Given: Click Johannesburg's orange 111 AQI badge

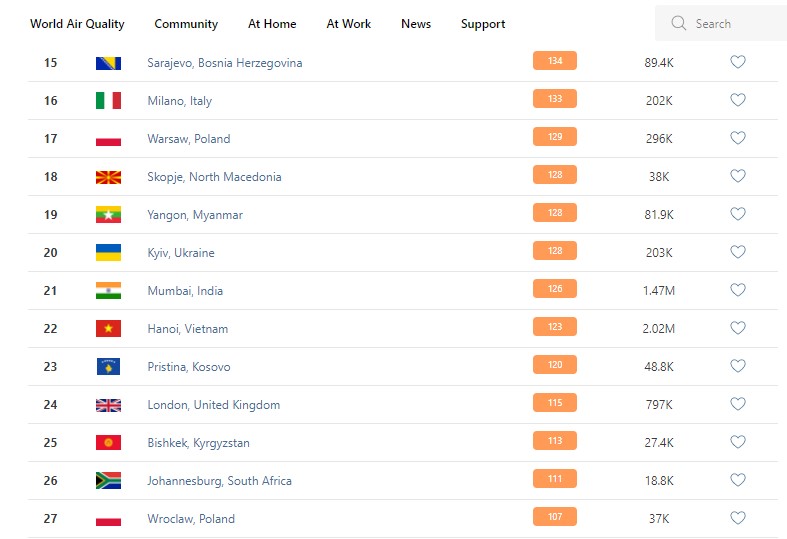Looking at the screenshot, I should click(555, 479).
